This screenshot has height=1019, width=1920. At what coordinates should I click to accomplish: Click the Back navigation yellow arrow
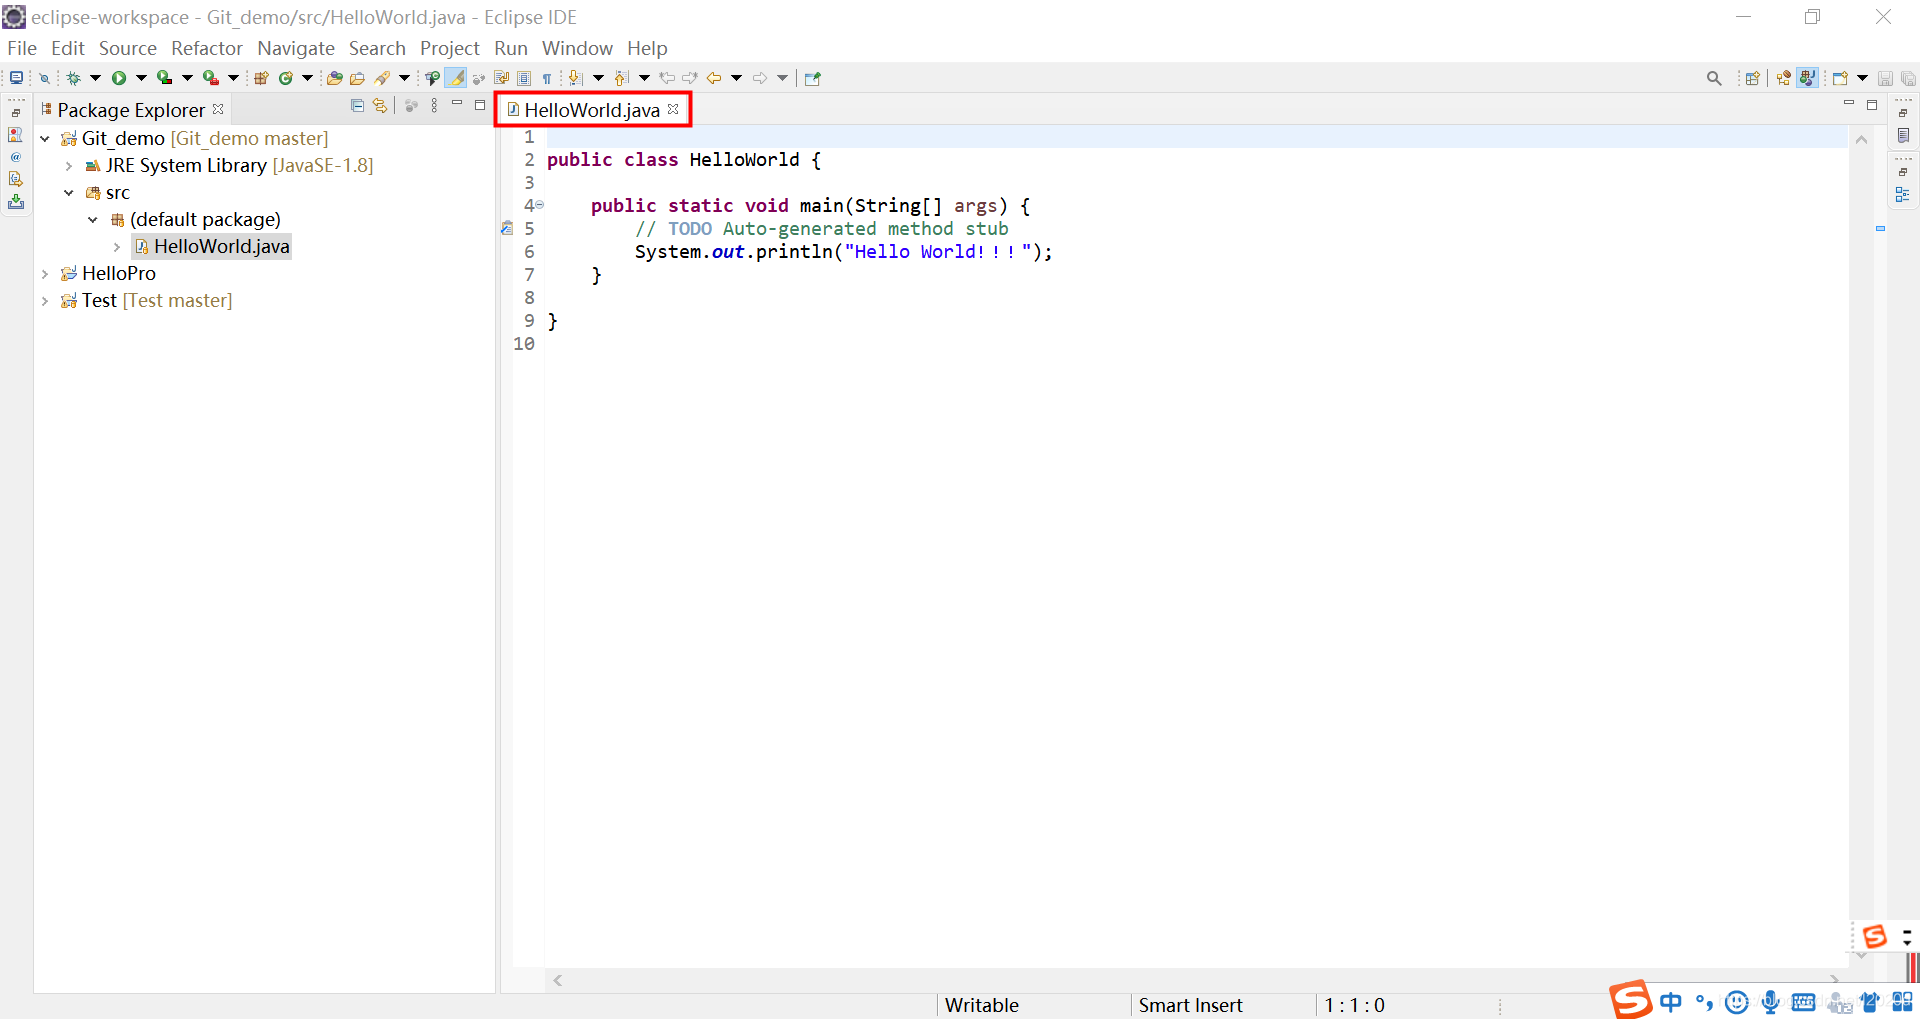(x=714, y=78)
